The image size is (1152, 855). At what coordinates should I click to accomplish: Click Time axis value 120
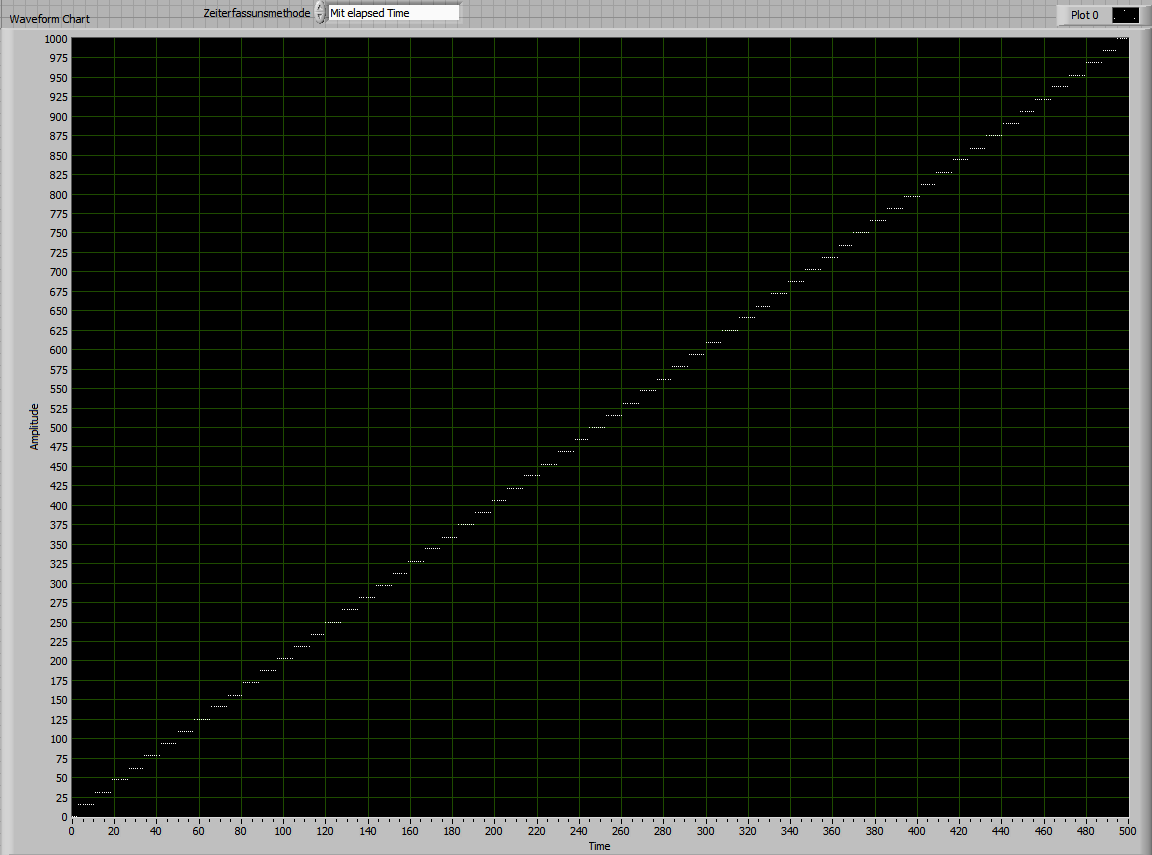click(x=325, y=831)
